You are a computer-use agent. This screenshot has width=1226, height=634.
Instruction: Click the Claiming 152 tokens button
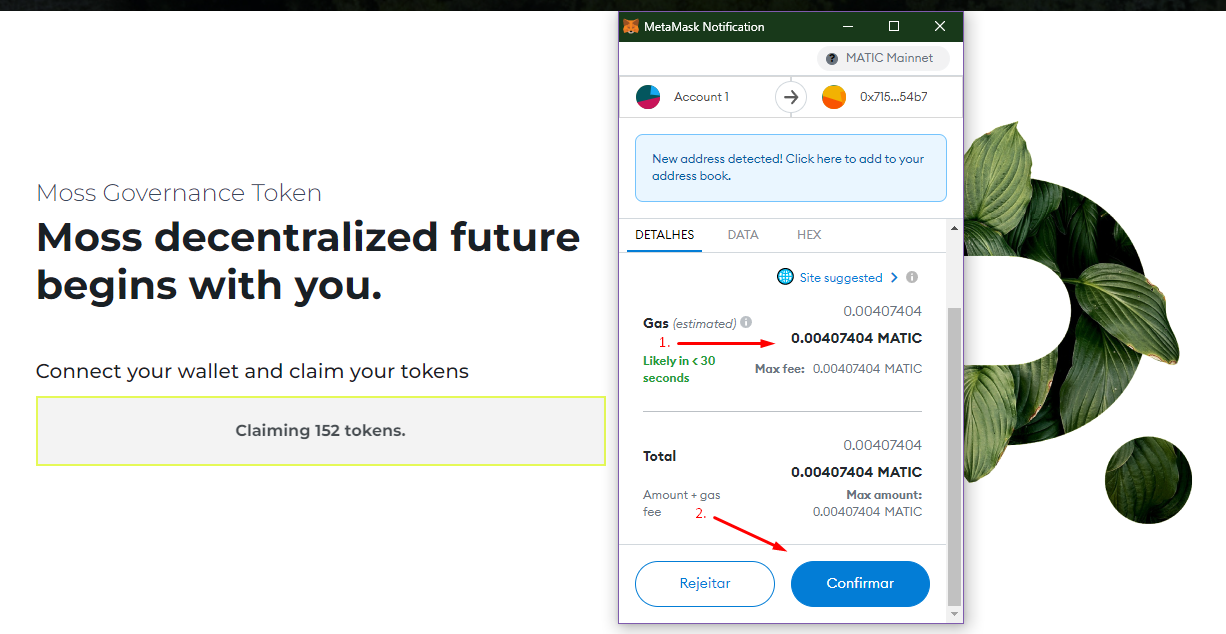click(x=321, y=431)
